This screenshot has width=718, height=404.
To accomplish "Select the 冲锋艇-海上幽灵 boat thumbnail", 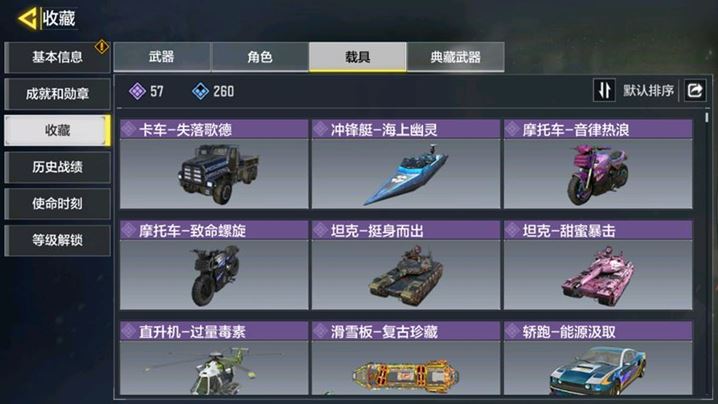I will 406,174.
